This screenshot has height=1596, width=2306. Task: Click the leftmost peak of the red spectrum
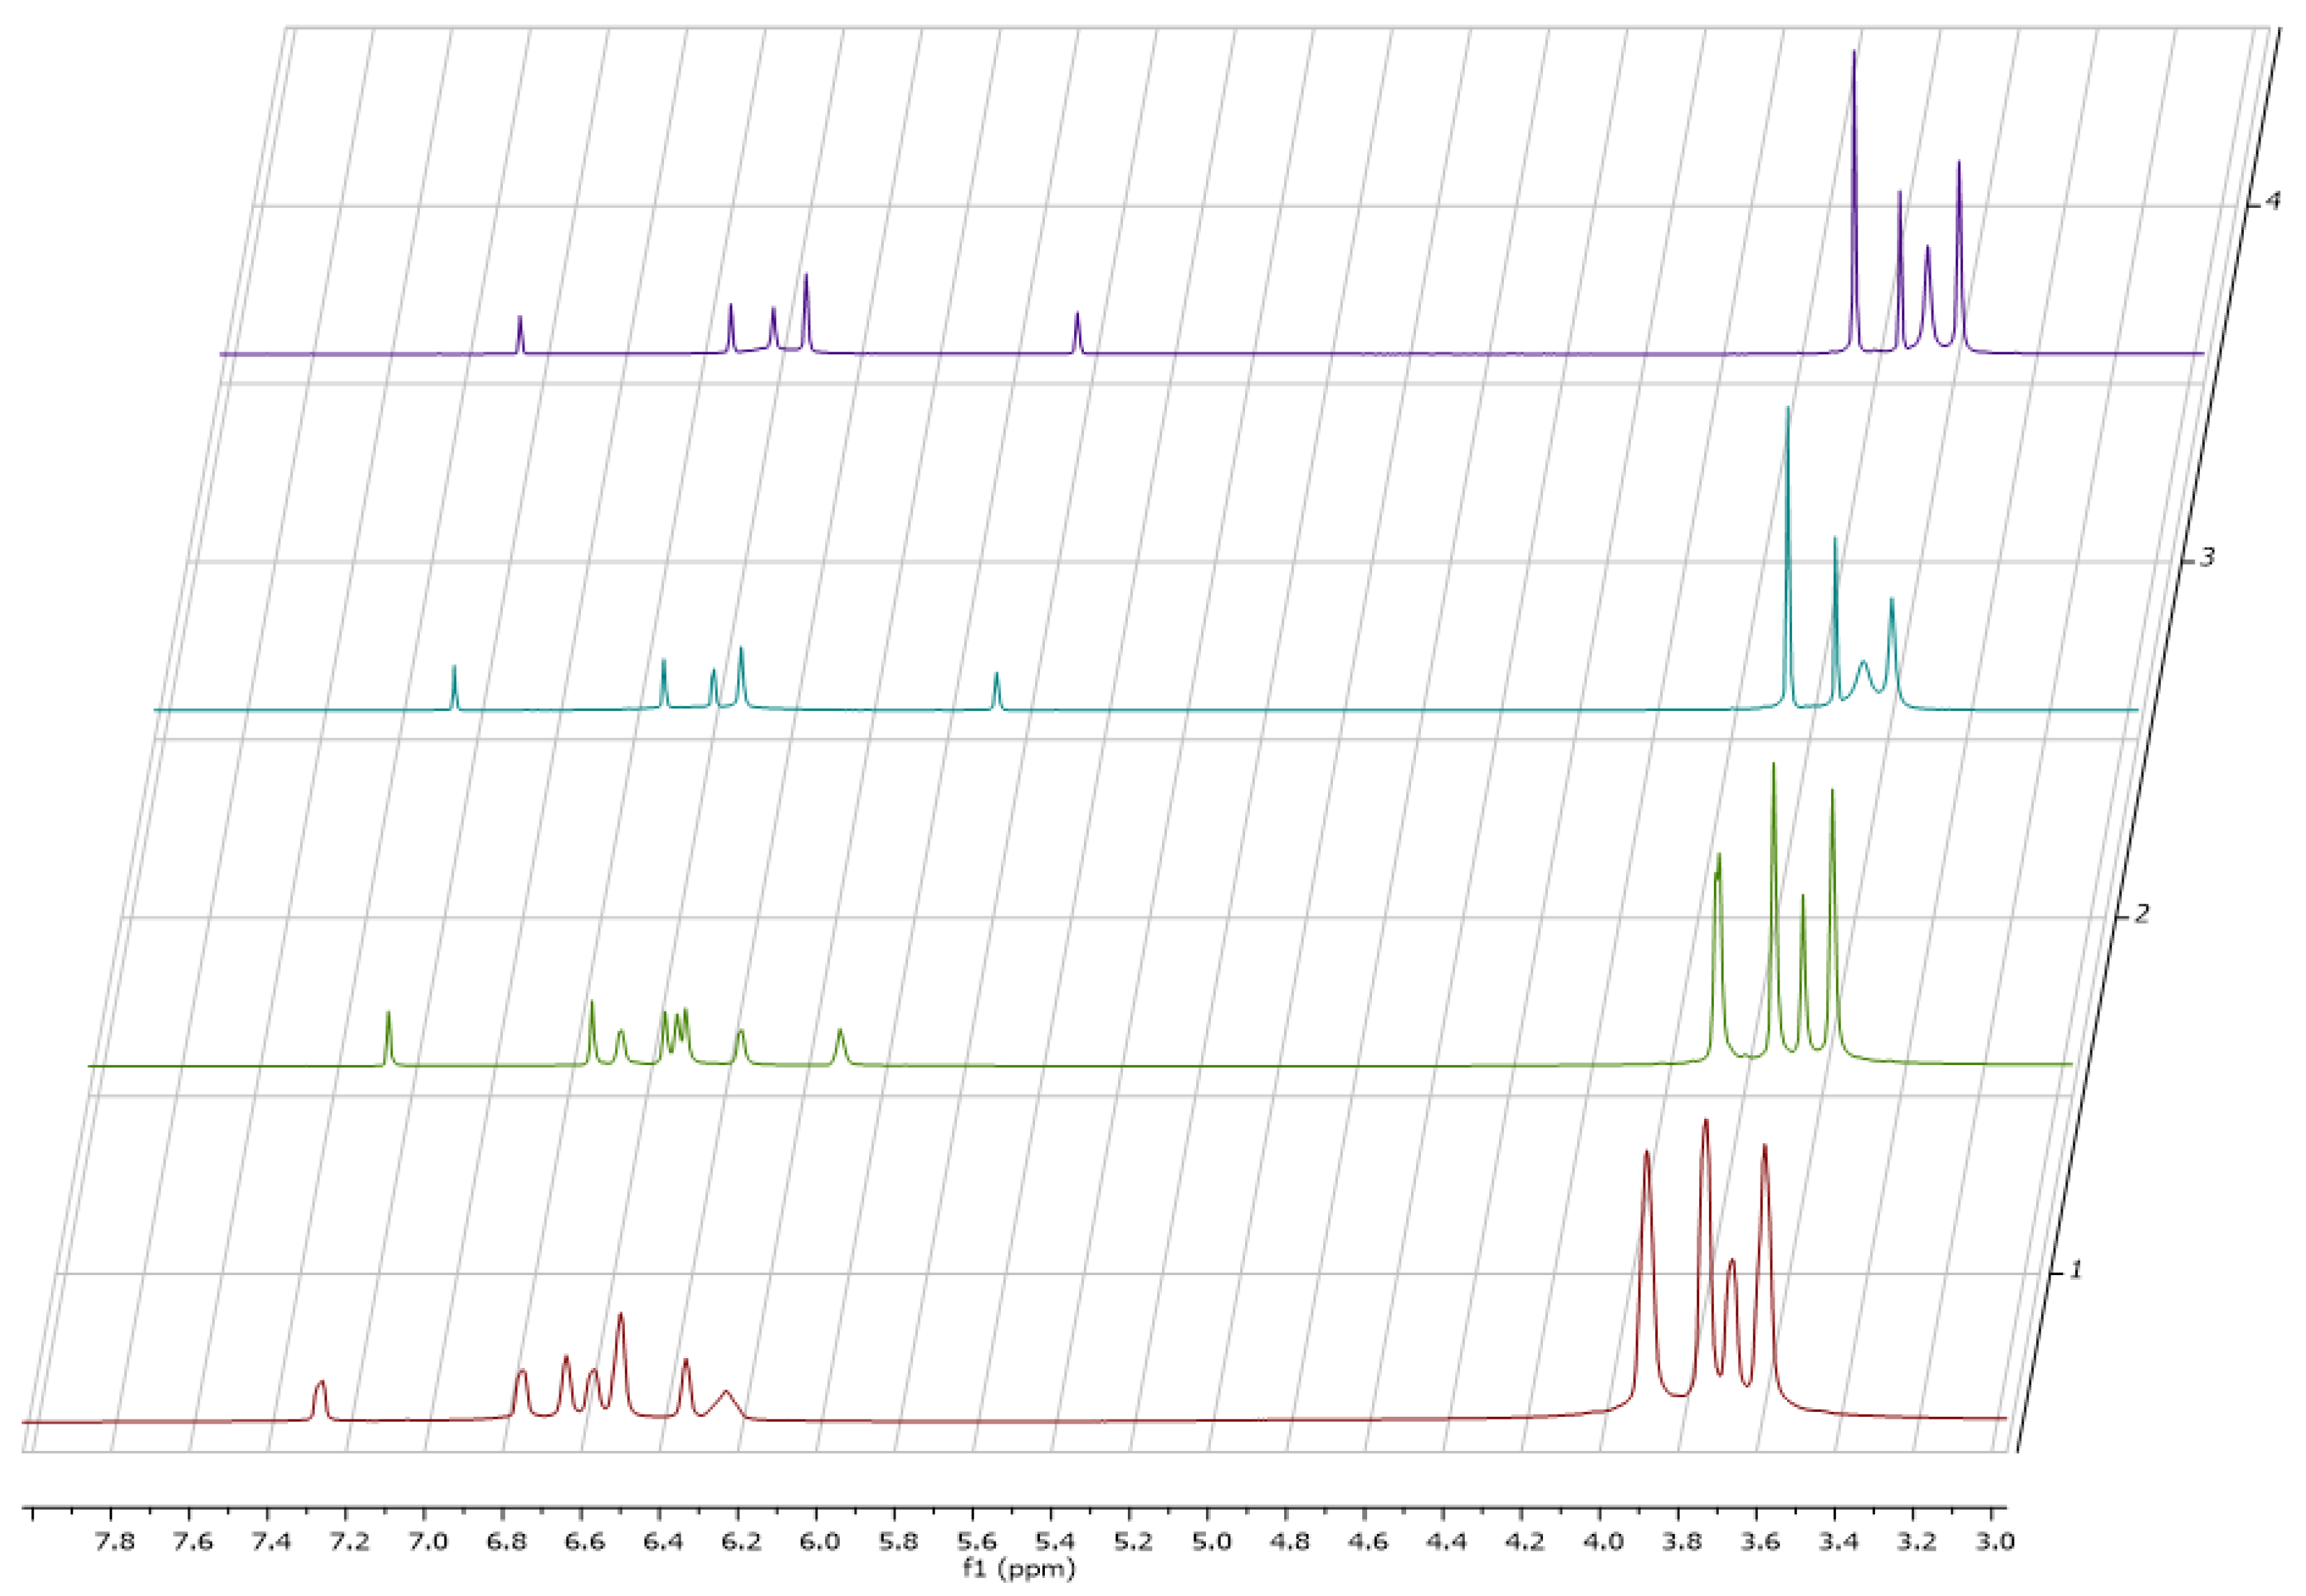point(321,1385)
